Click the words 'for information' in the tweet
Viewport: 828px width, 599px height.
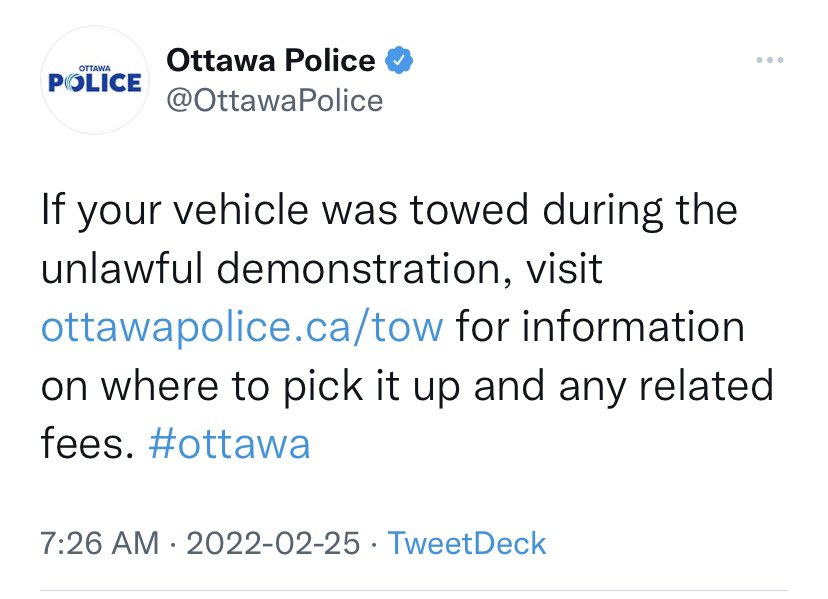point(600,328)
